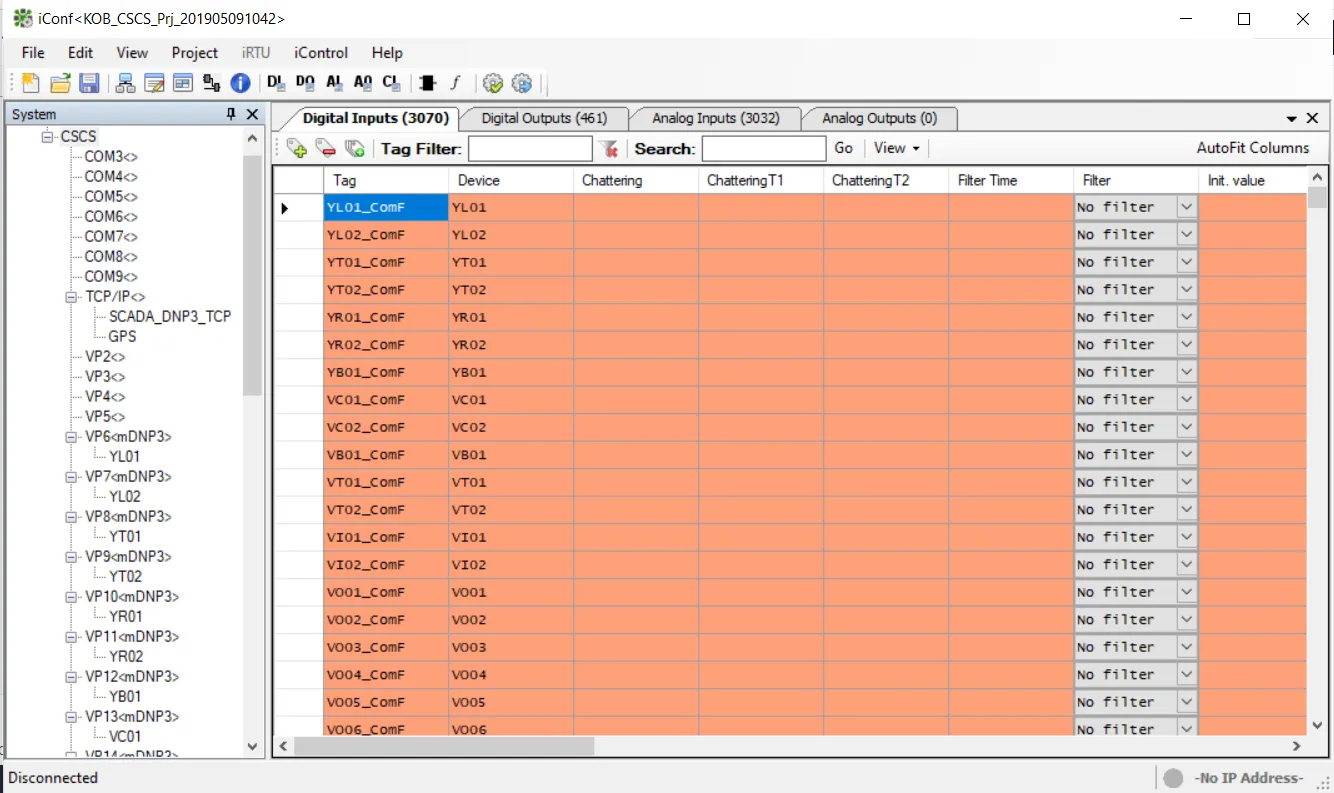The image size is (1334, 793).
Task: Clear the tag filter with the funnel icon
Action: tap(608, 149)
